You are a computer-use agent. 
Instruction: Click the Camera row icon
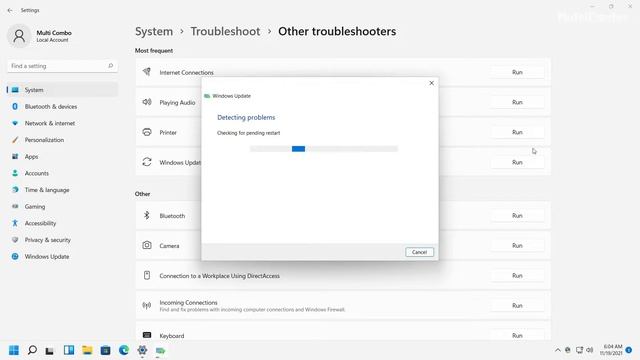coord(147,245)
